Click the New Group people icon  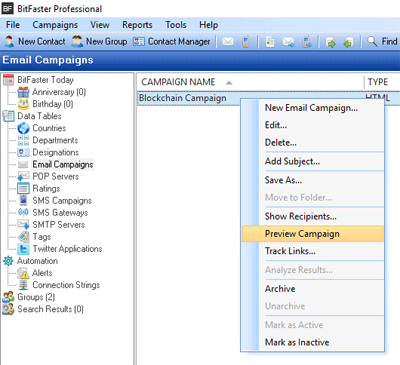tap(77, 42)
